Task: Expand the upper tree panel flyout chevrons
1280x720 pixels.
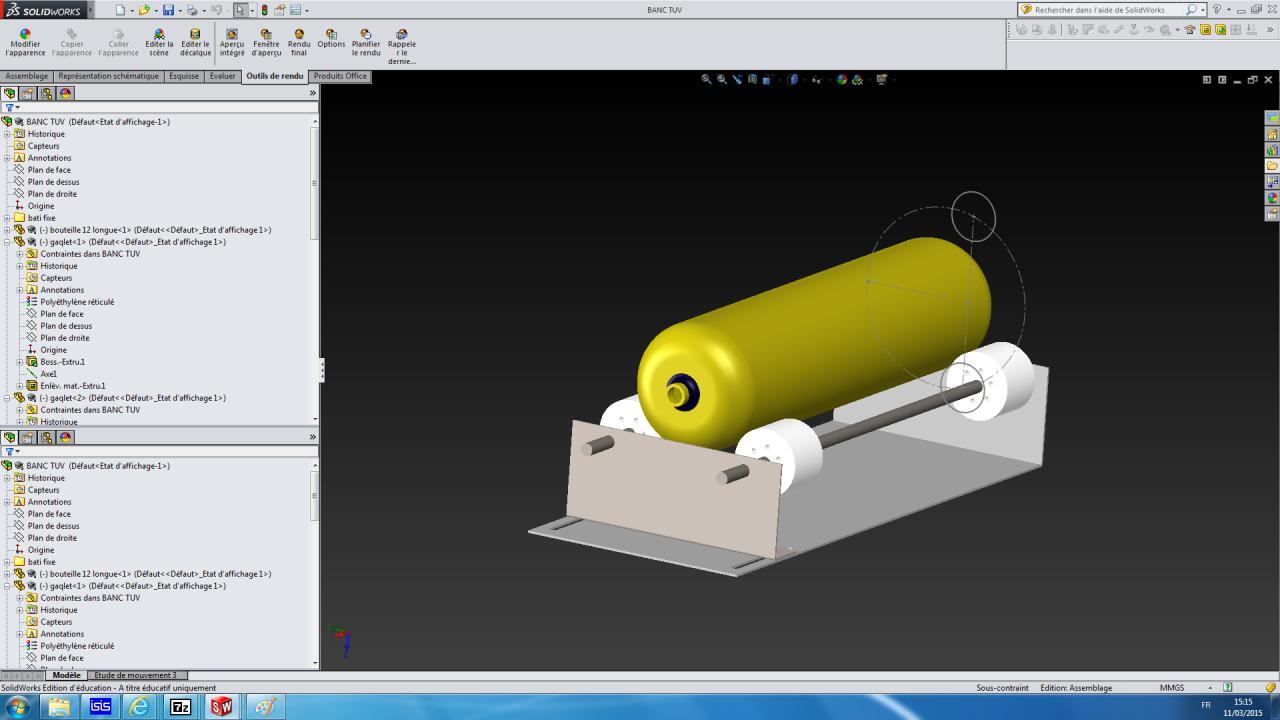Action: [313, 93]
